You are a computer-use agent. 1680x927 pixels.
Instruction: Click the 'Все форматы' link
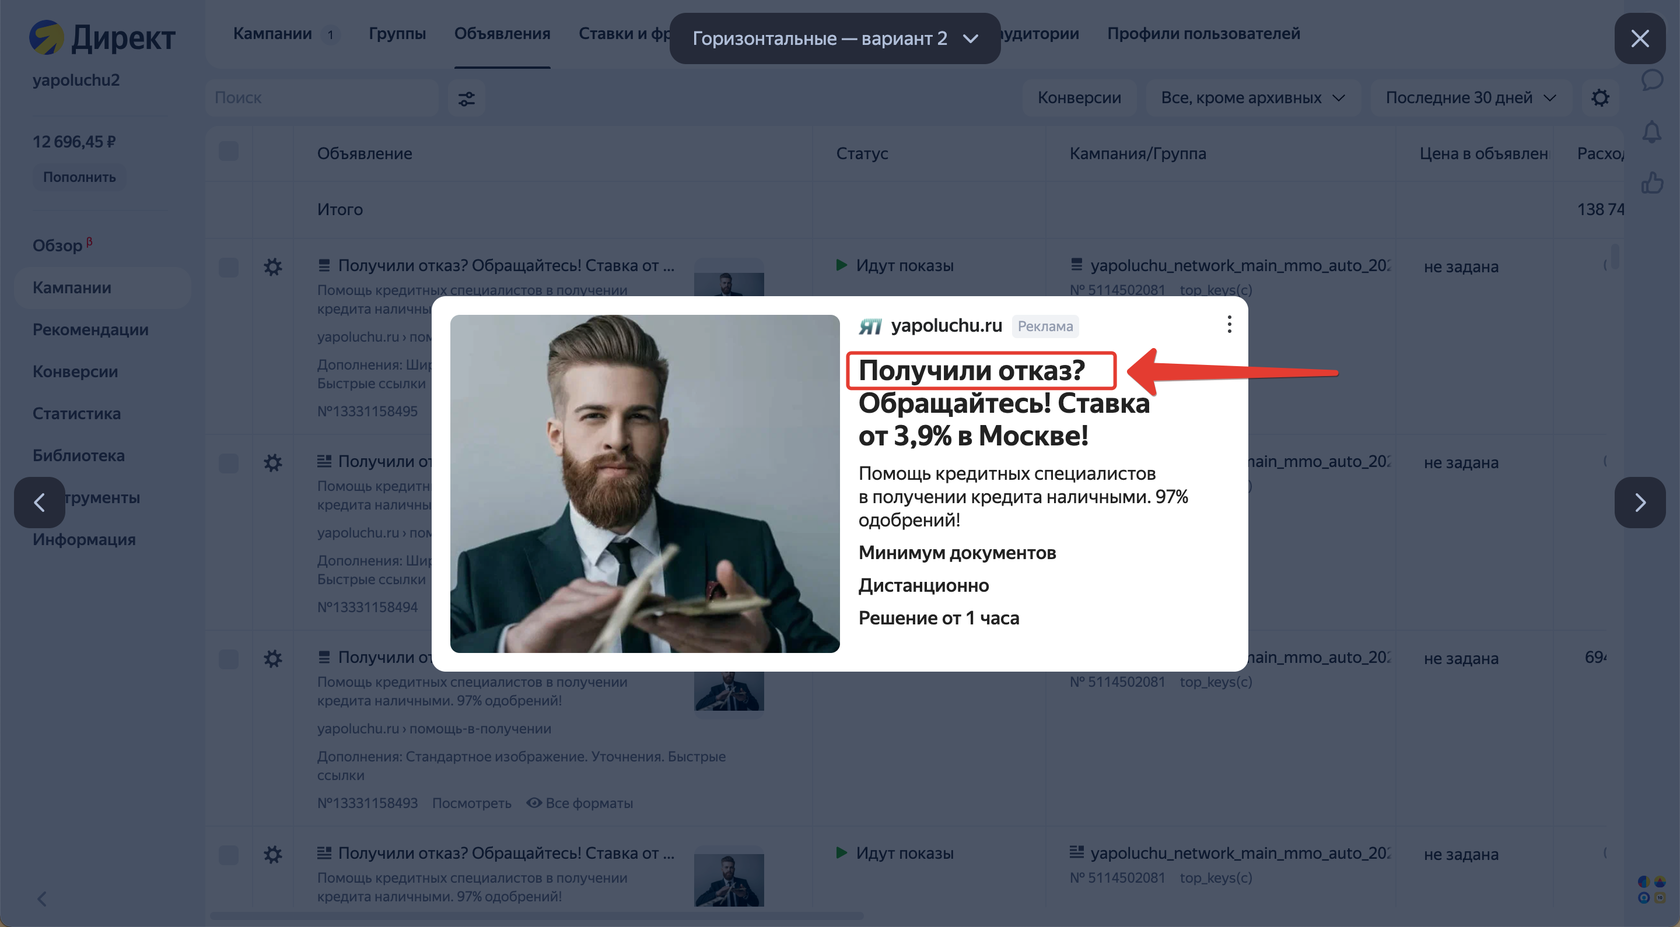[580, 803]
